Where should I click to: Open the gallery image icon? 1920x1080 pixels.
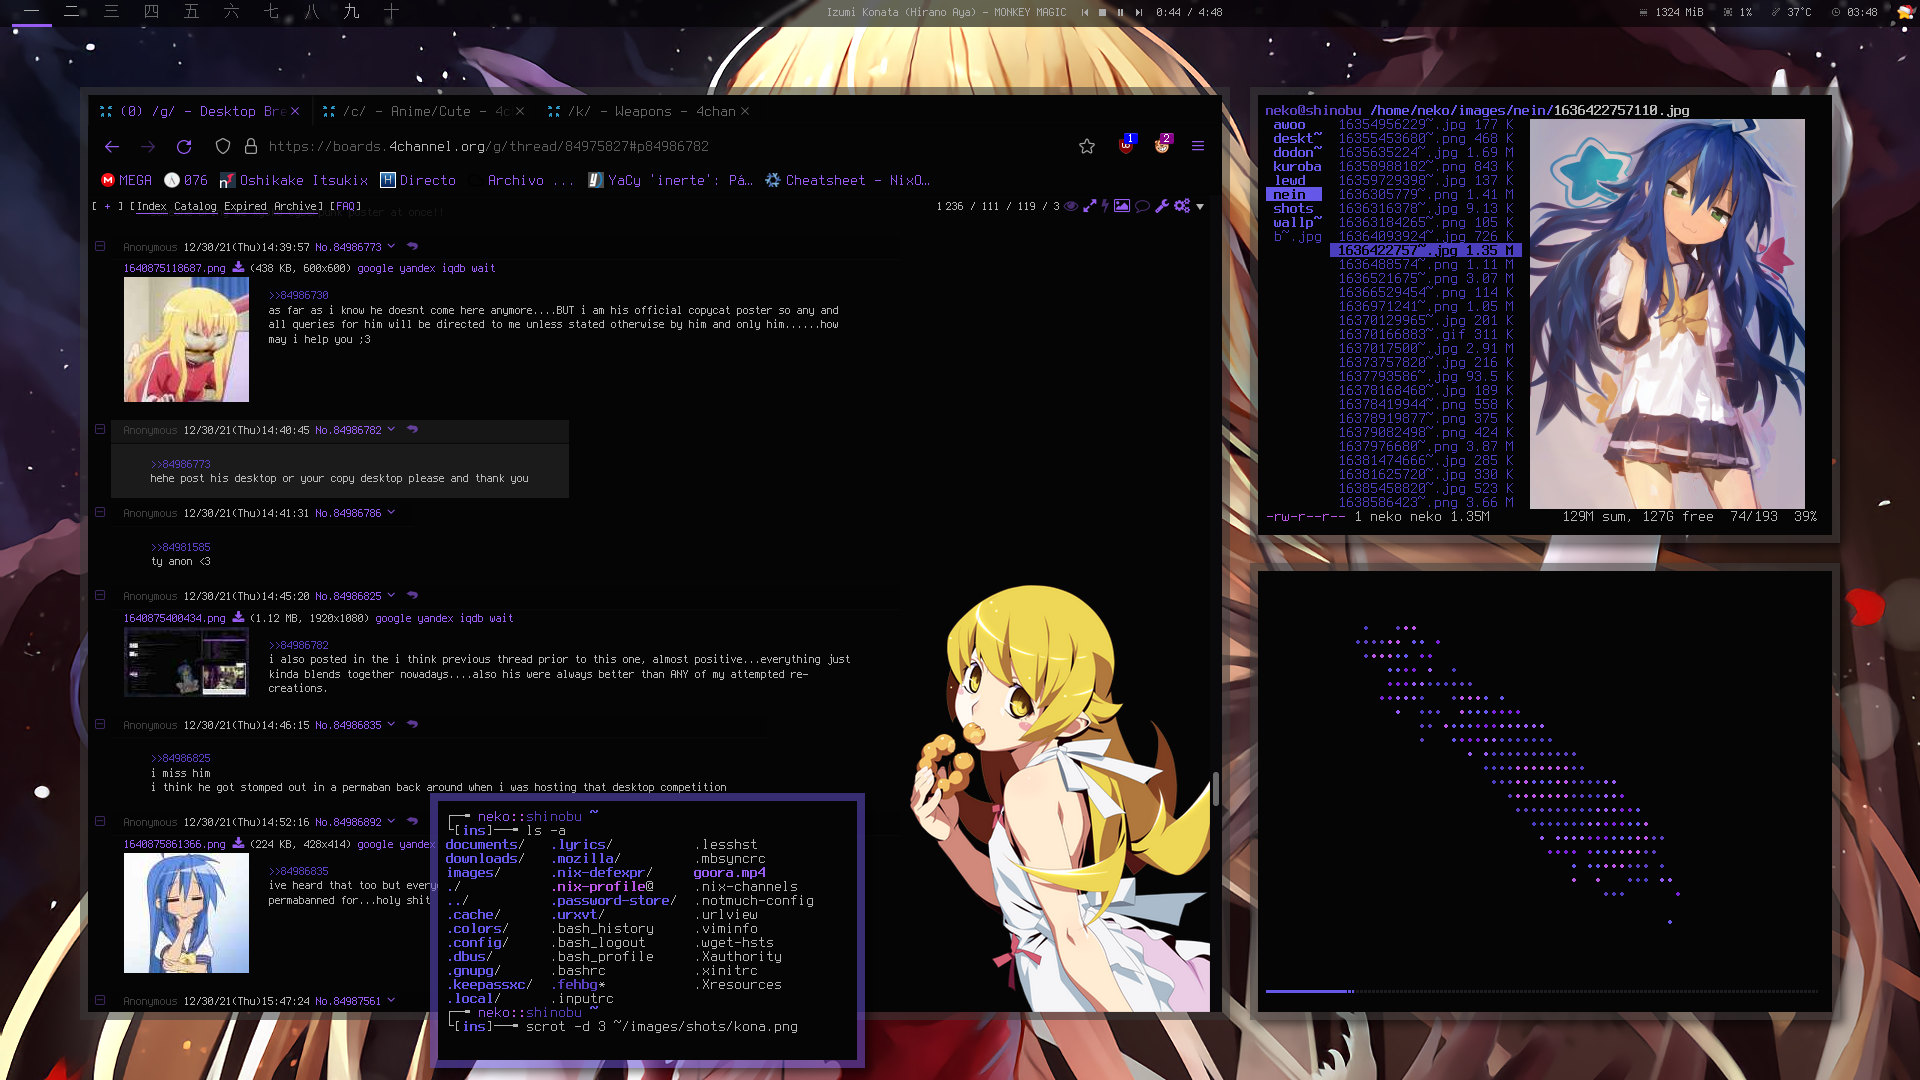pos(1122,206)
